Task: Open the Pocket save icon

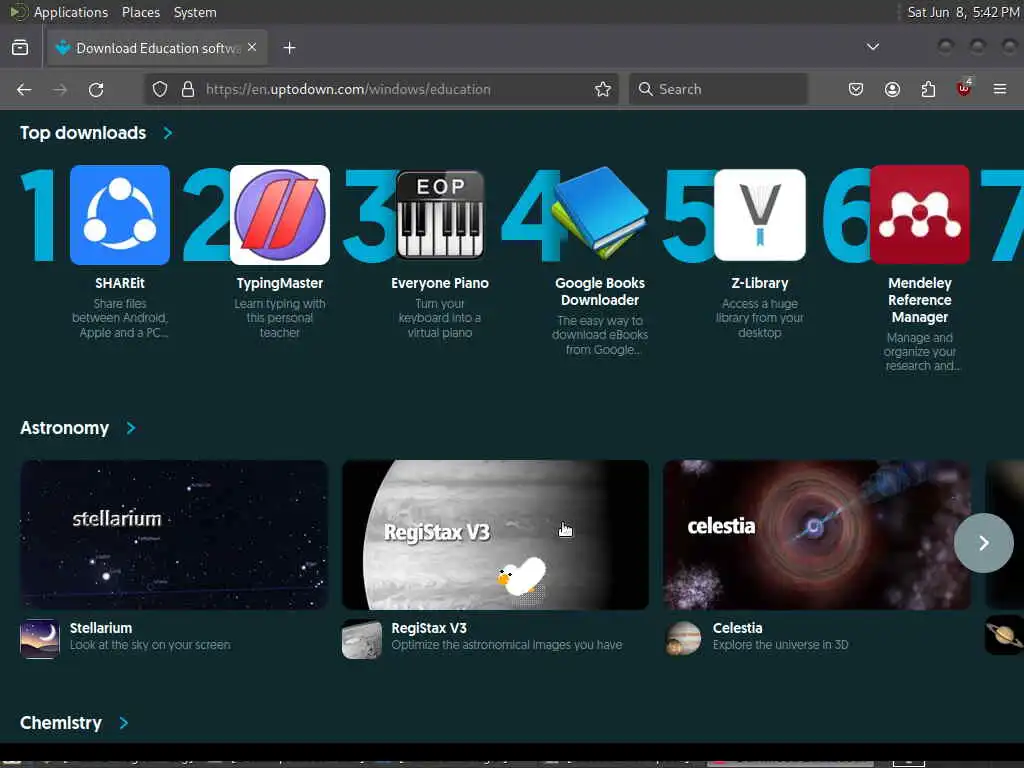Action: [856, 89]
